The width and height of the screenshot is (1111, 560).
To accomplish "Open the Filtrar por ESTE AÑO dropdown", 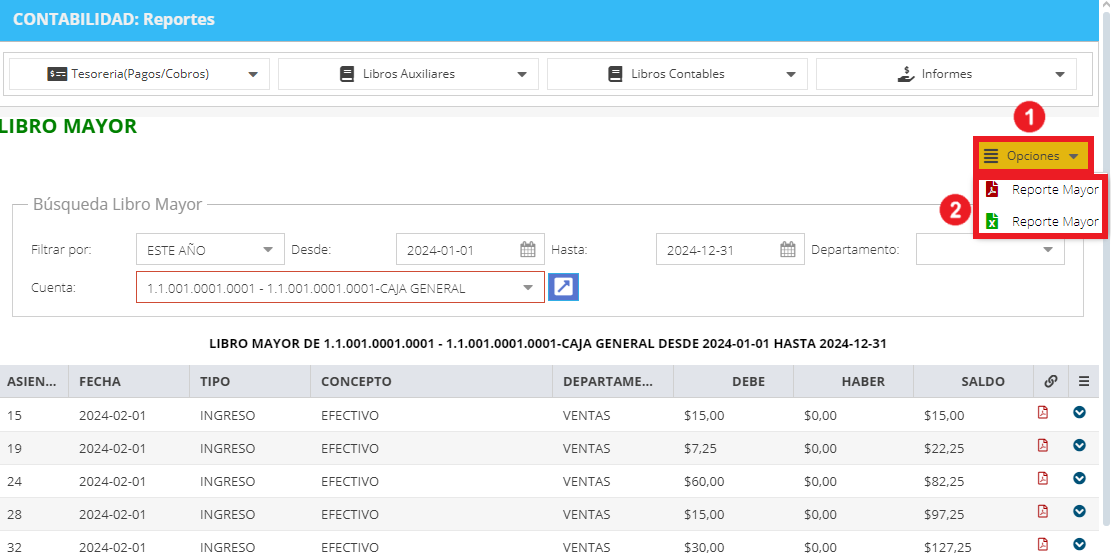I will (x=210, y=250).
